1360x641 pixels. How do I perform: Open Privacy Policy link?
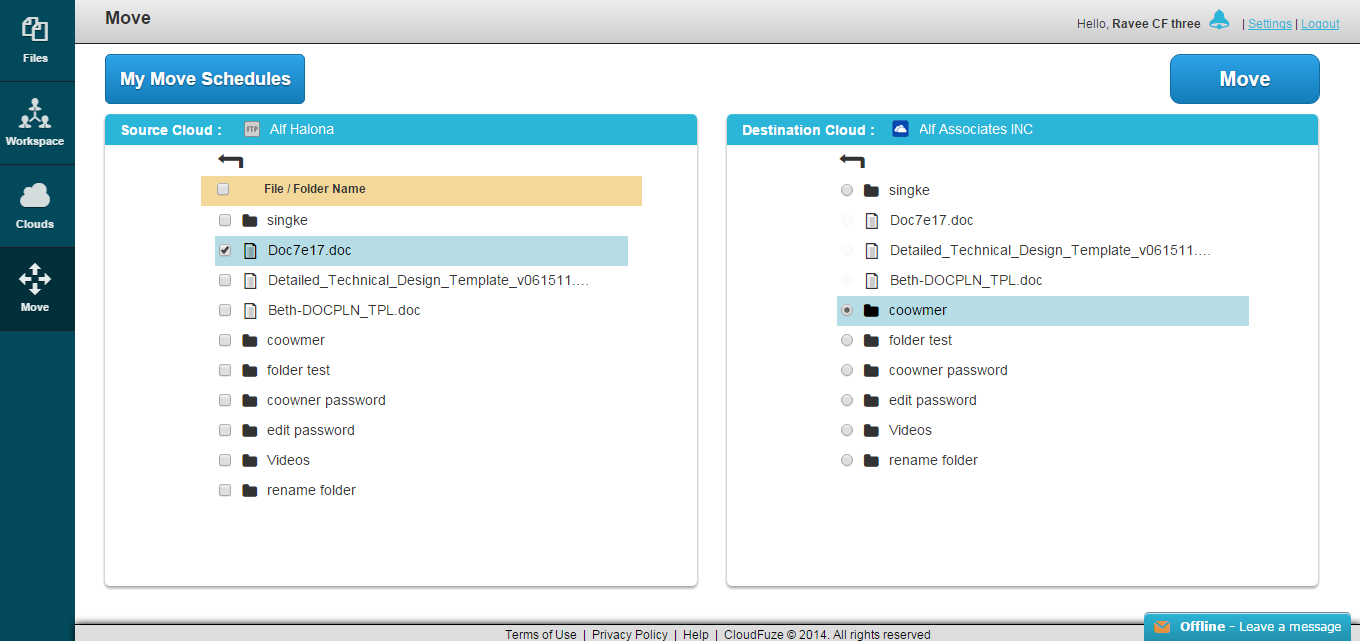click(630, 635)
